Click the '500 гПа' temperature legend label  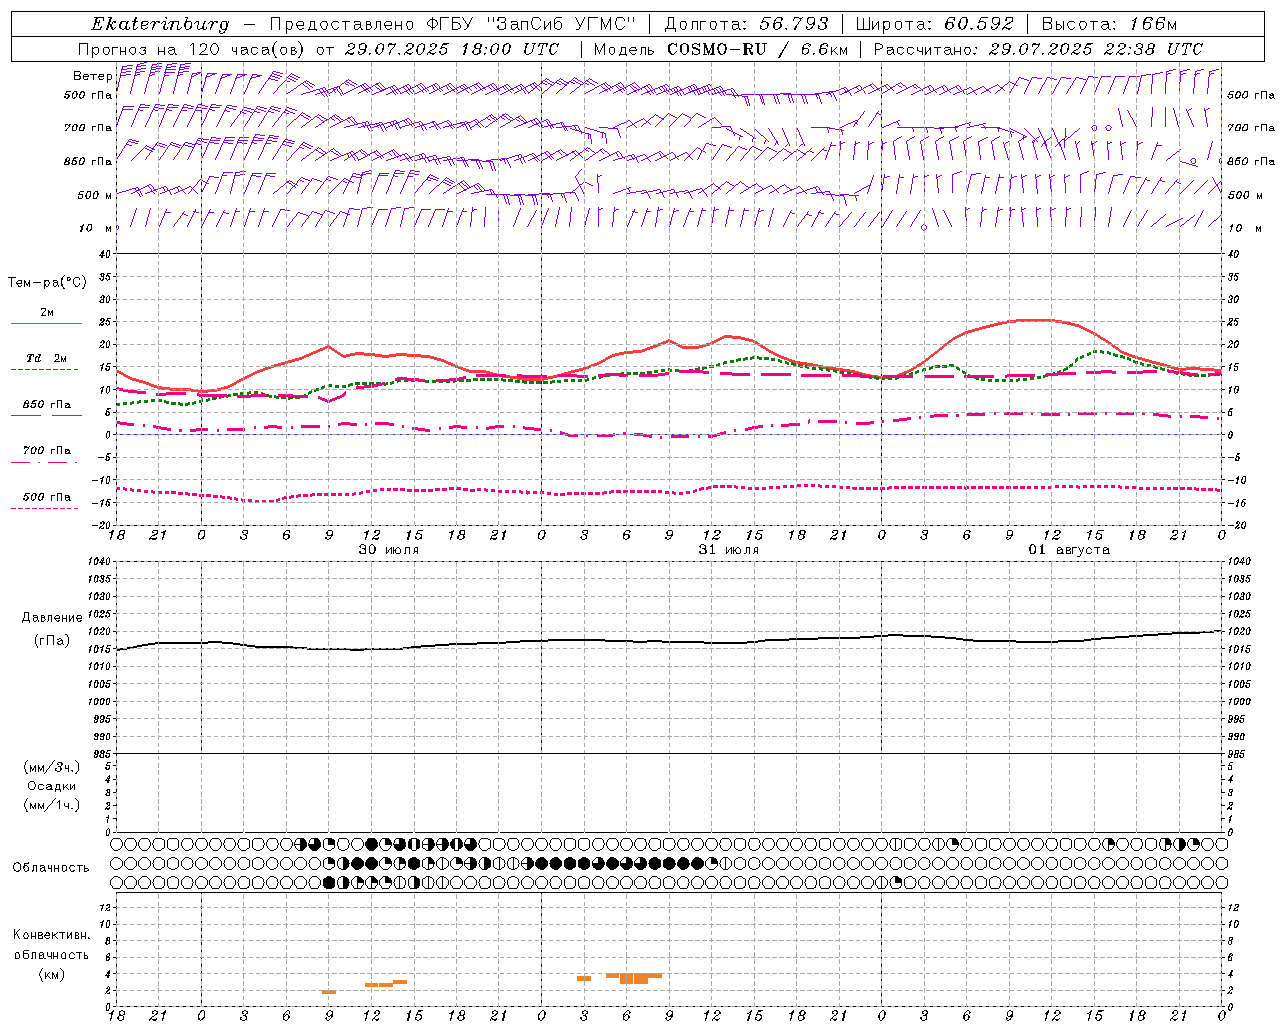(47, 497)
